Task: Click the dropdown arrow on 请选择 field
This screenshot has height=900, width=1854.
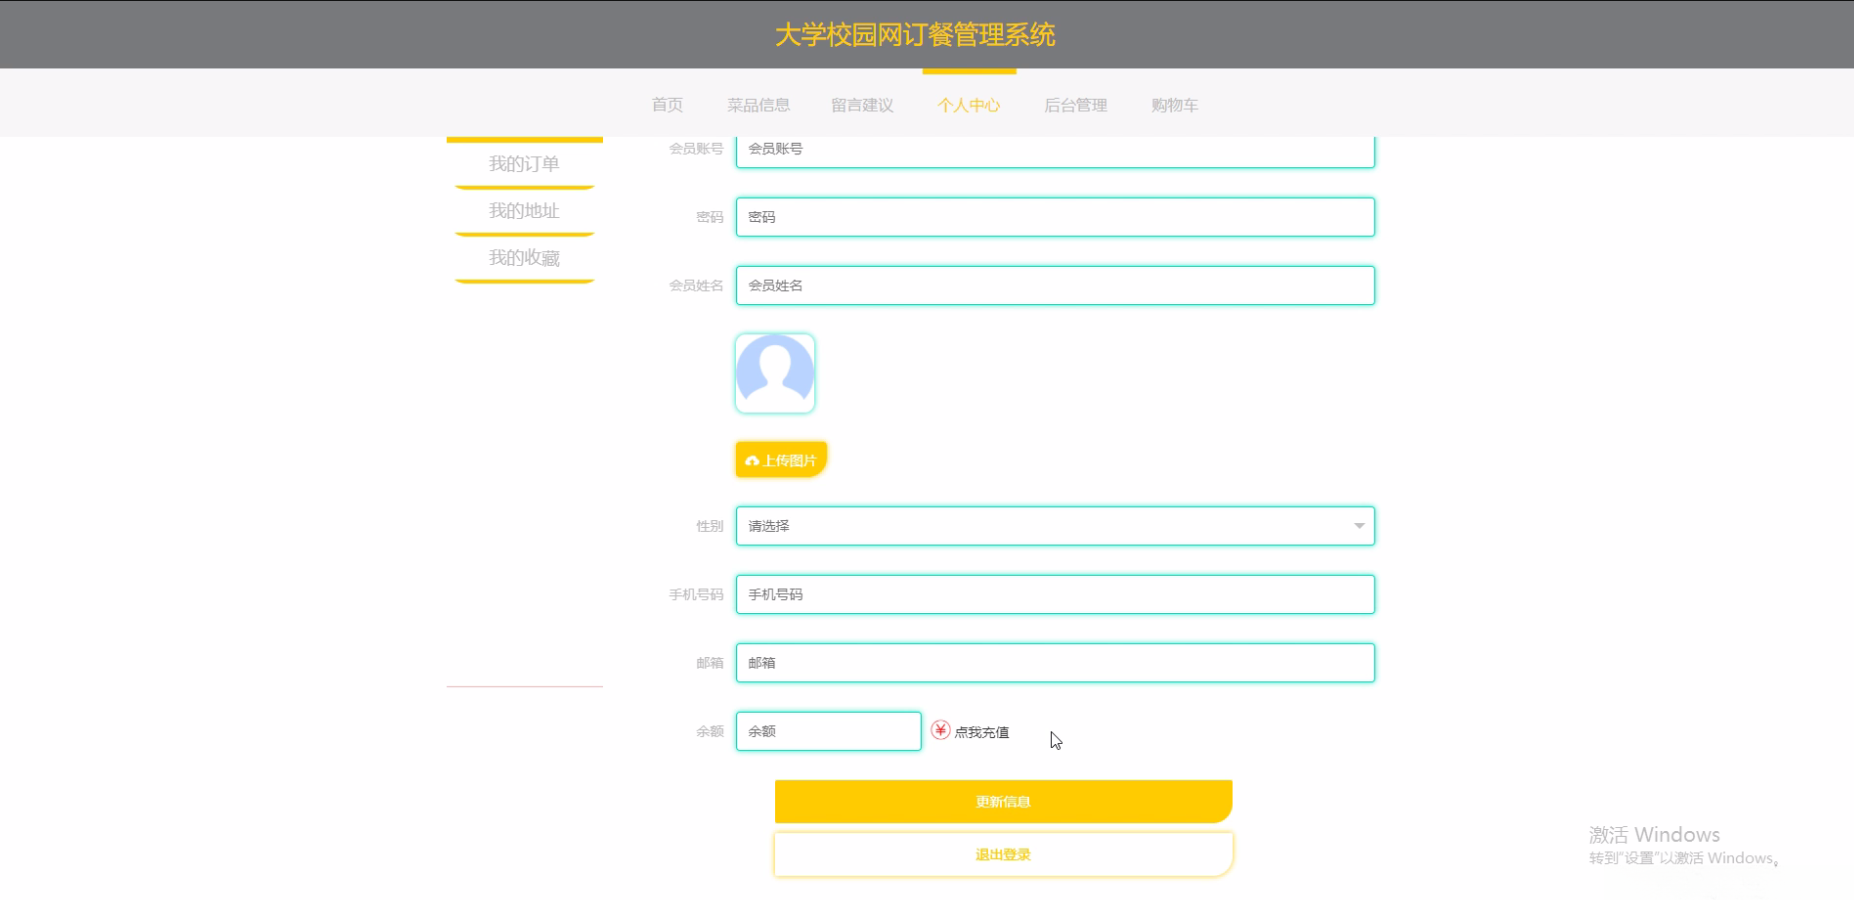Action: 1358,525
